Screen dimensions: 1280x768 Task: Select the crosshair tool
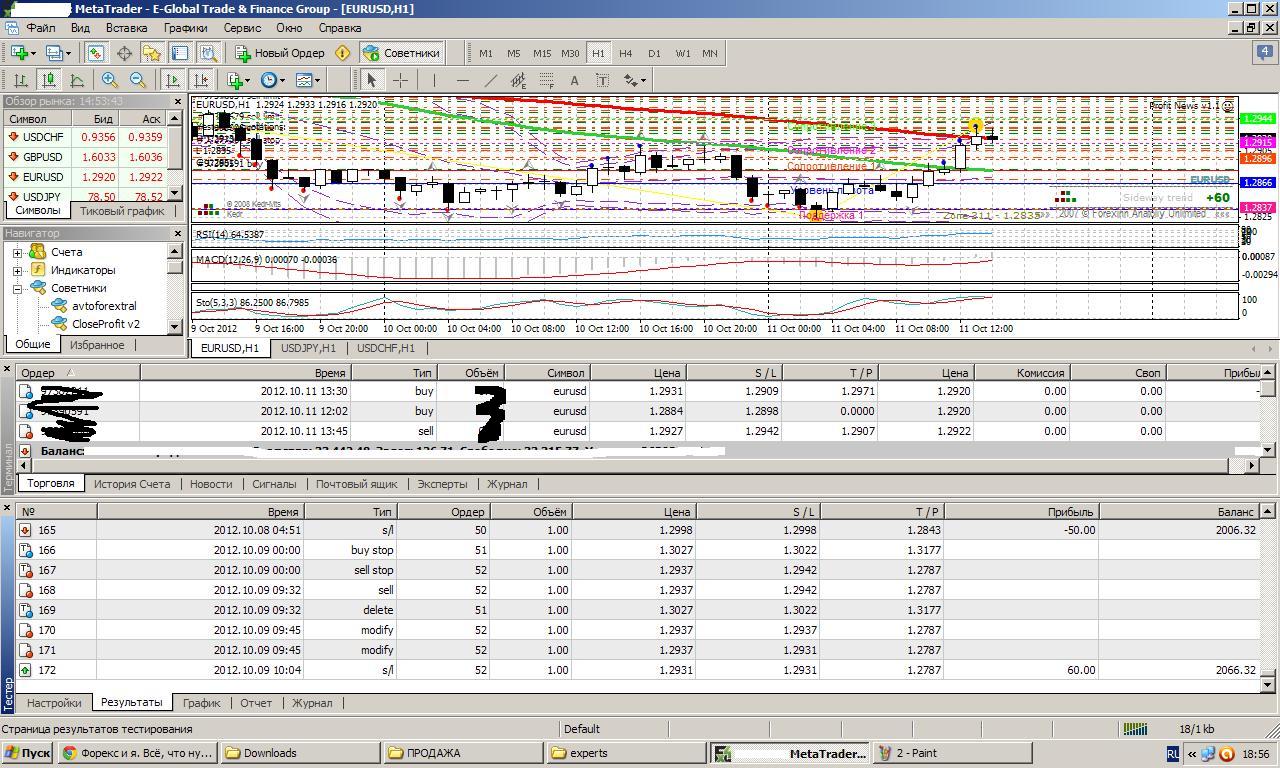[x=400, y=80]
